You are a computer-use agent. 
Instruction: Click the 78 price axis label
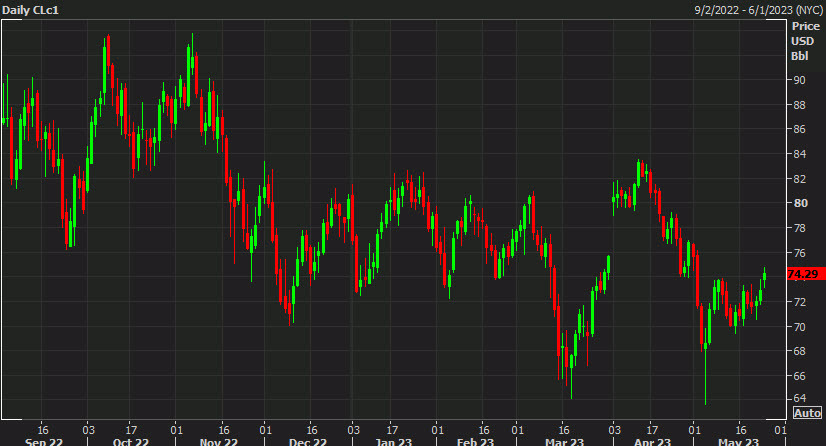pos(799,228)
